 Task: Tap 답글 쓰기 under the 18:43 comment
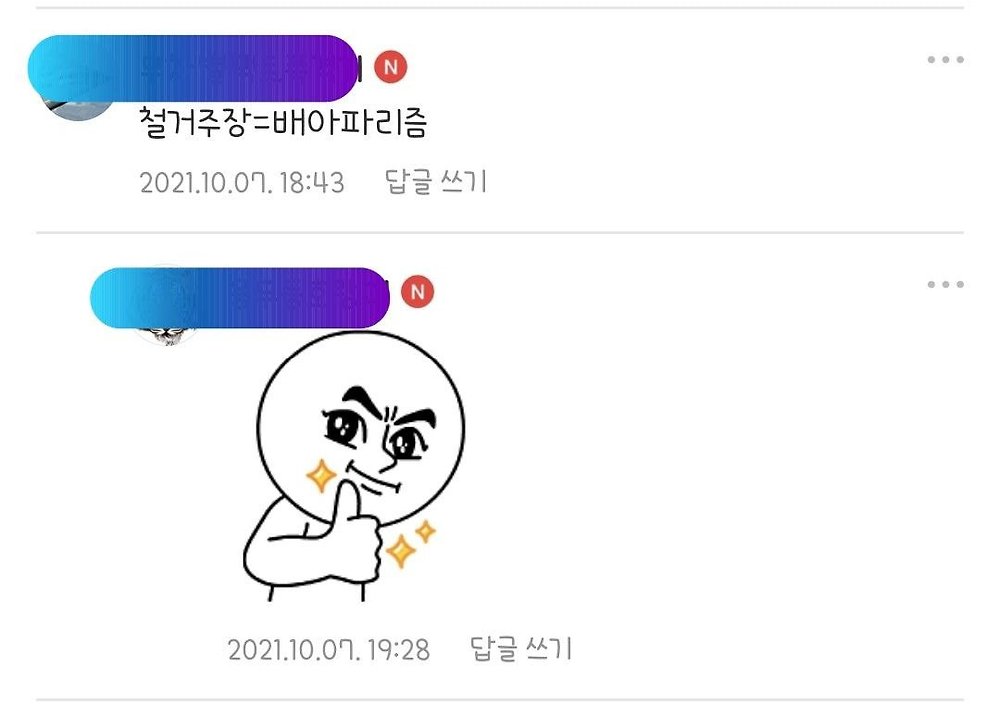436,182
